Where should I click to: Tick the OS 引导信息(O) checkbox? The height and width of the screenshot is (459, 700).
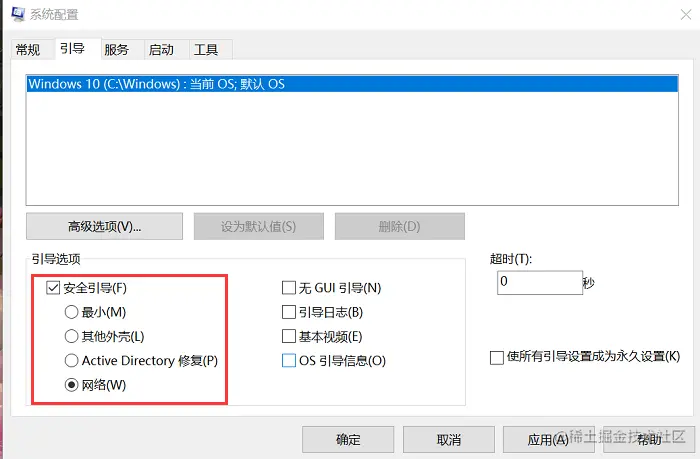tap(289, 360)
